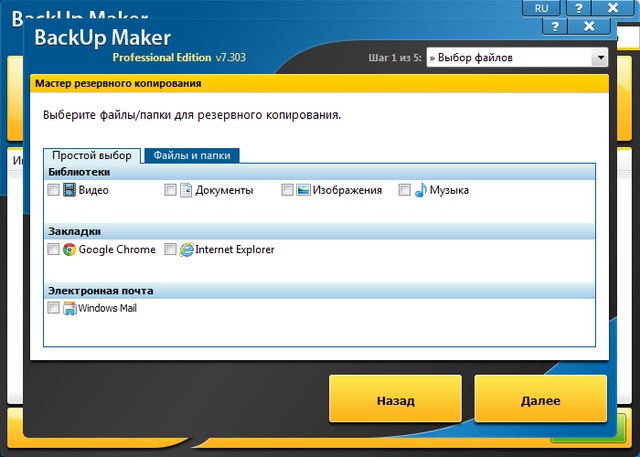640x457 pixels.
Task: Tick the Документы checkbox
Action: 171,190
